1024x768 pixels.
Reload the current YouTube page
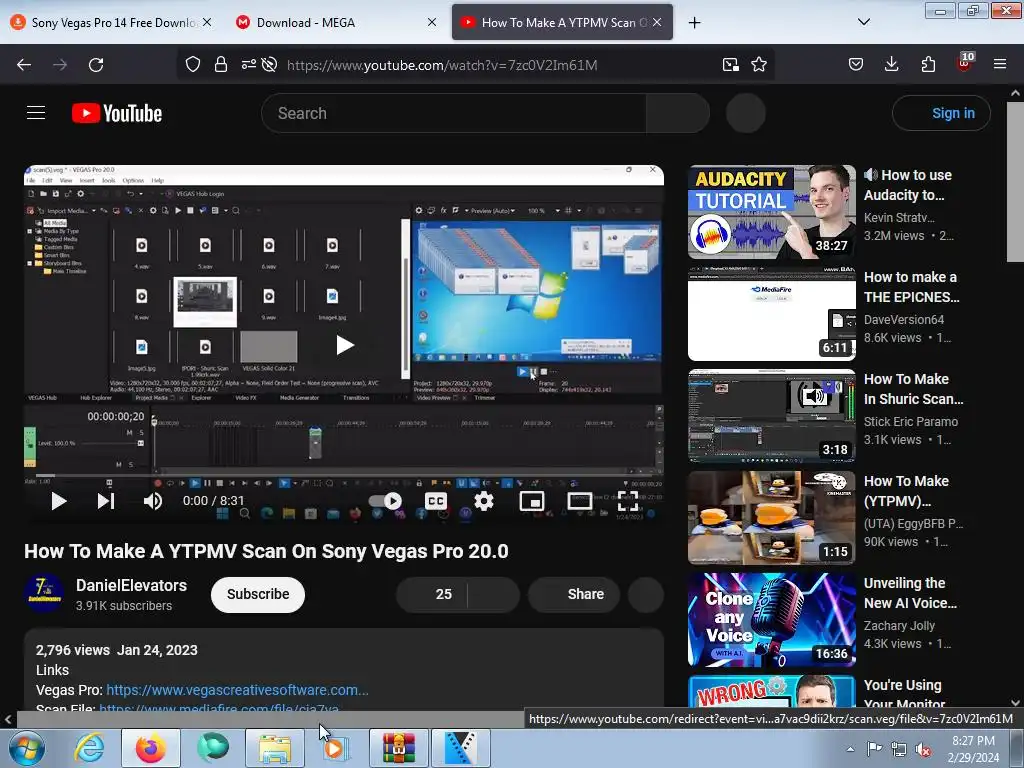click(96, 65)
